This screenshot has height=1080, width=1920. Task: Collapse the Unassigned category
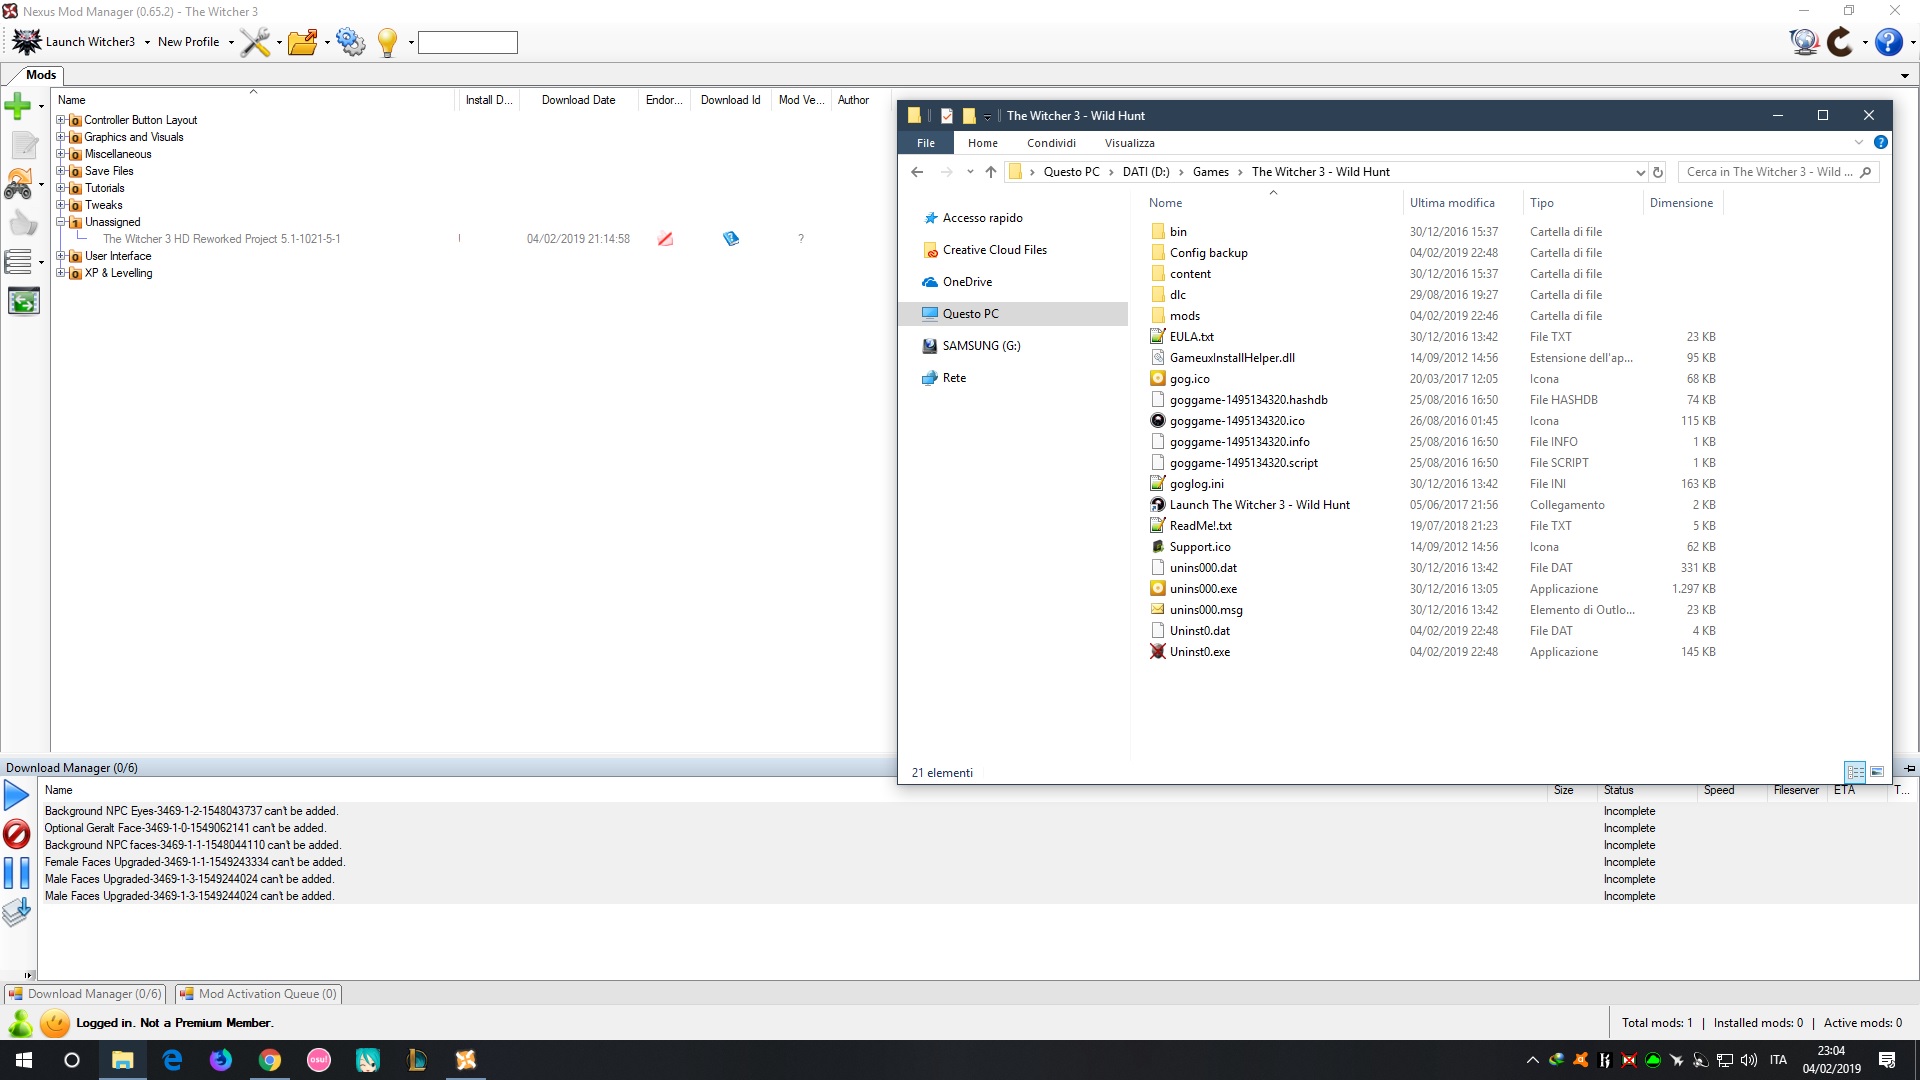61,222
